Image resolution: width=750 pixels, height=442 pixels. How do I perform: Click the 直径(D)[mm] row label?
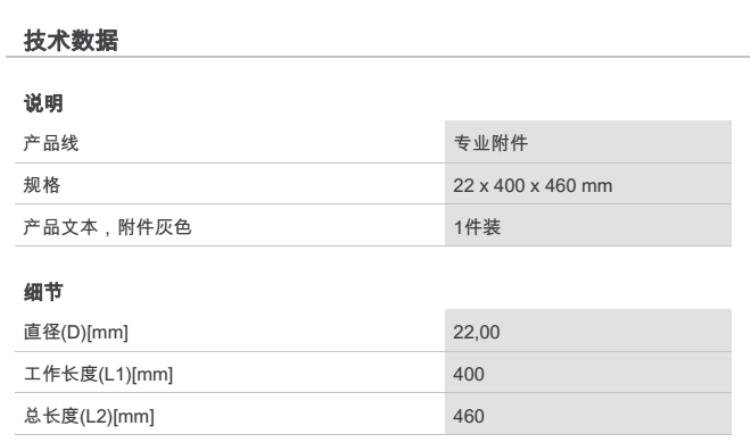pyautogui.click(x=77, y=332)
